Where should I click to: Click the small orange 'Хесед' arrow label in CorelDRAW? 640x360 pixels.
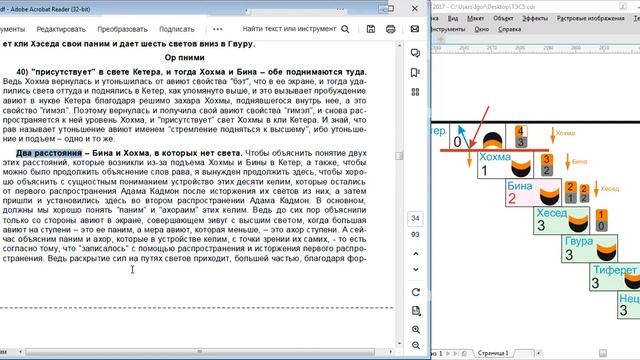tap(610, 189)
